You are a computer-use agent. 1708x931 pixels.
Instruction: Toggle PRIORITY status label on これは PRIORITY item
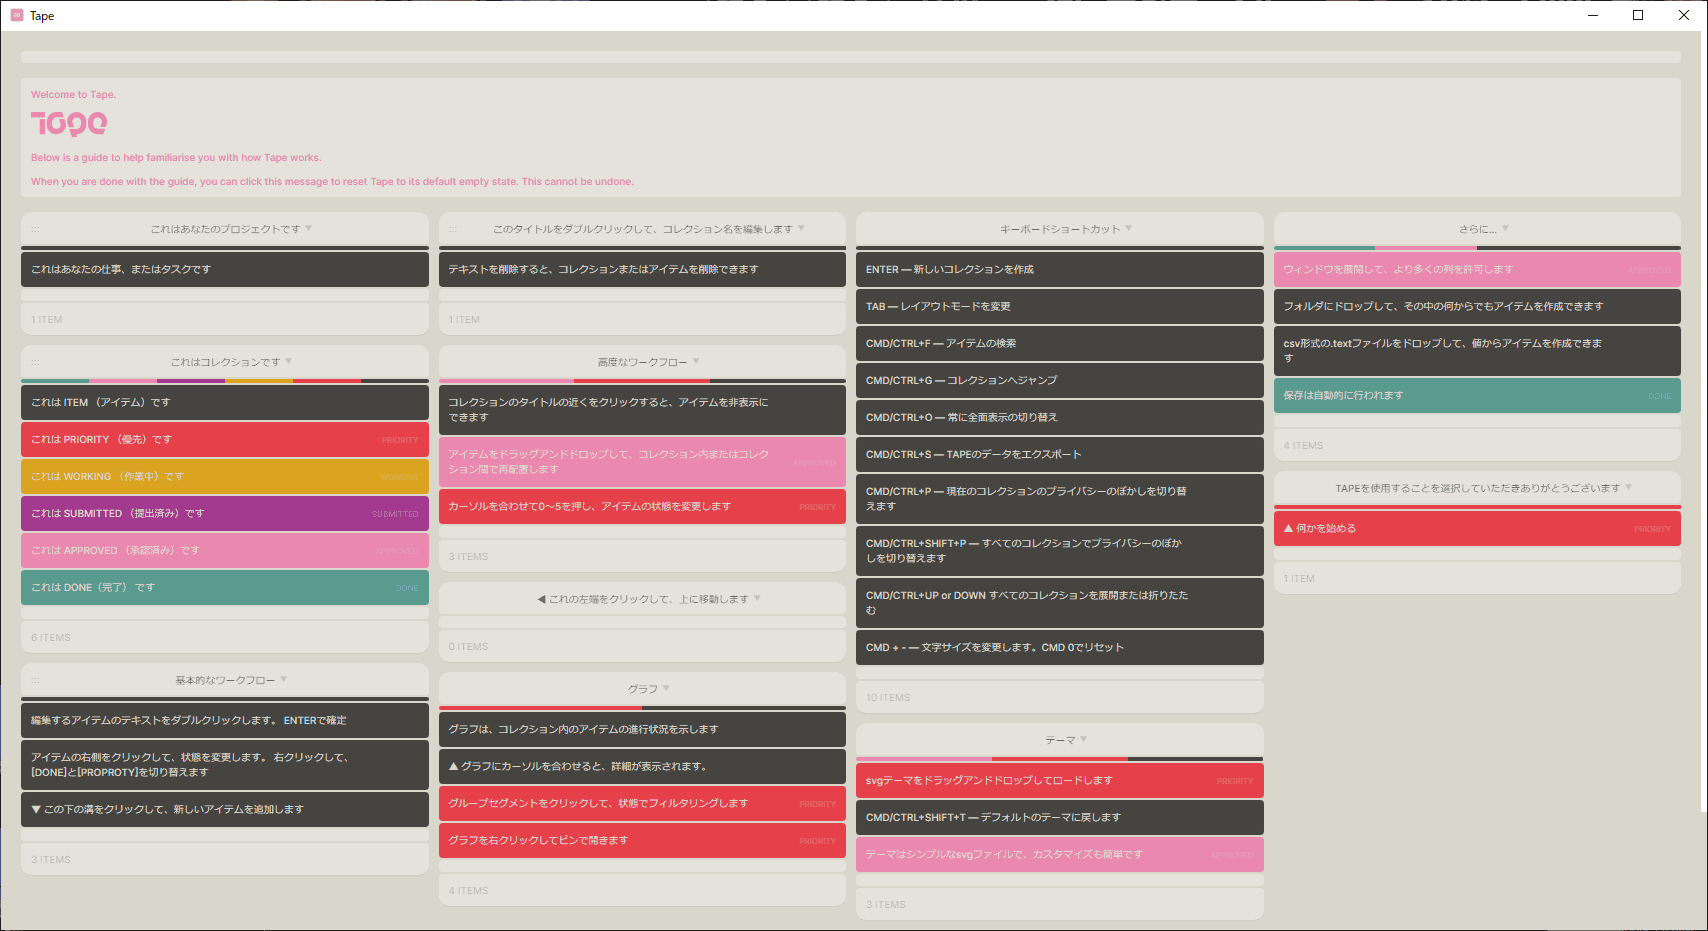tap(400, 440)
